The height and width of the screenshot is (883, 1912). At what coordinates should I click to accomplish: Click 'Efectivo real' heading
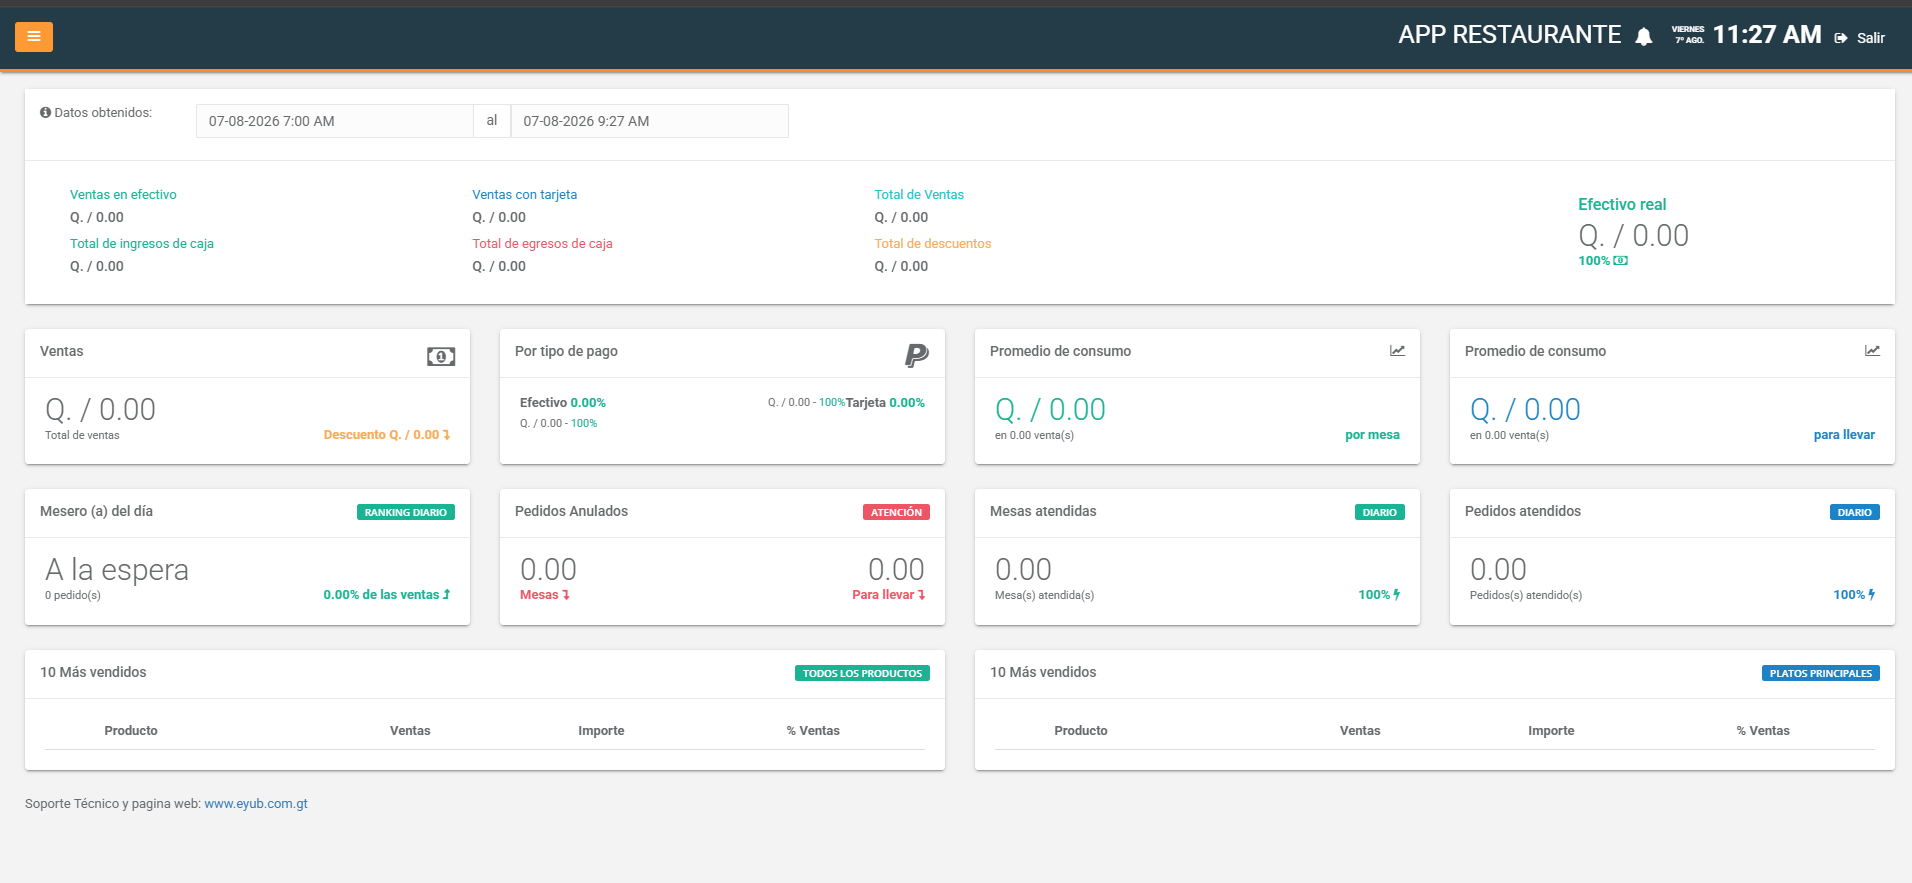(1622, 204)
